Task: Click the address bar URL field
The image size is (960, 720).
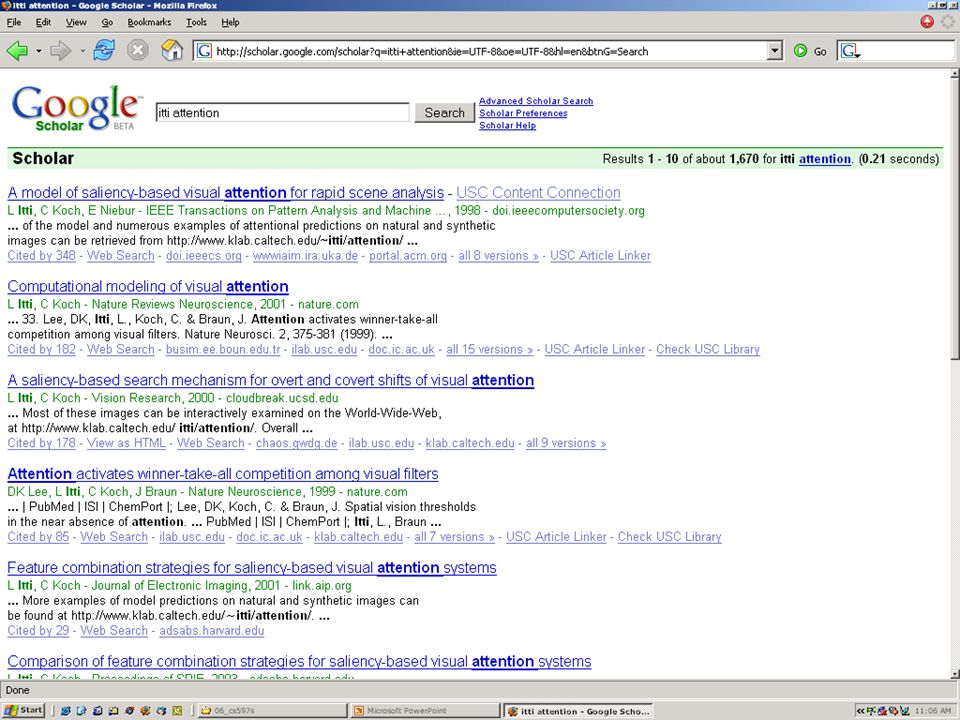Action: tap(490, 51)
